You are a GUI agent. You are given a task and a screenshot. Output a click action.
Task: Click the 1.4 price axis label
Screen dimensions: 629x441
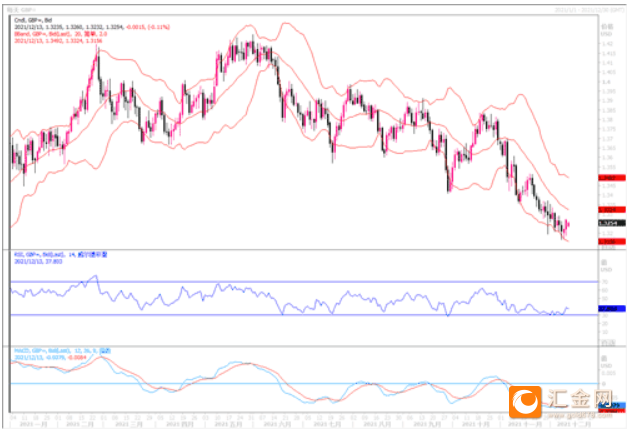pyautogui.click(x=605, y=82)
